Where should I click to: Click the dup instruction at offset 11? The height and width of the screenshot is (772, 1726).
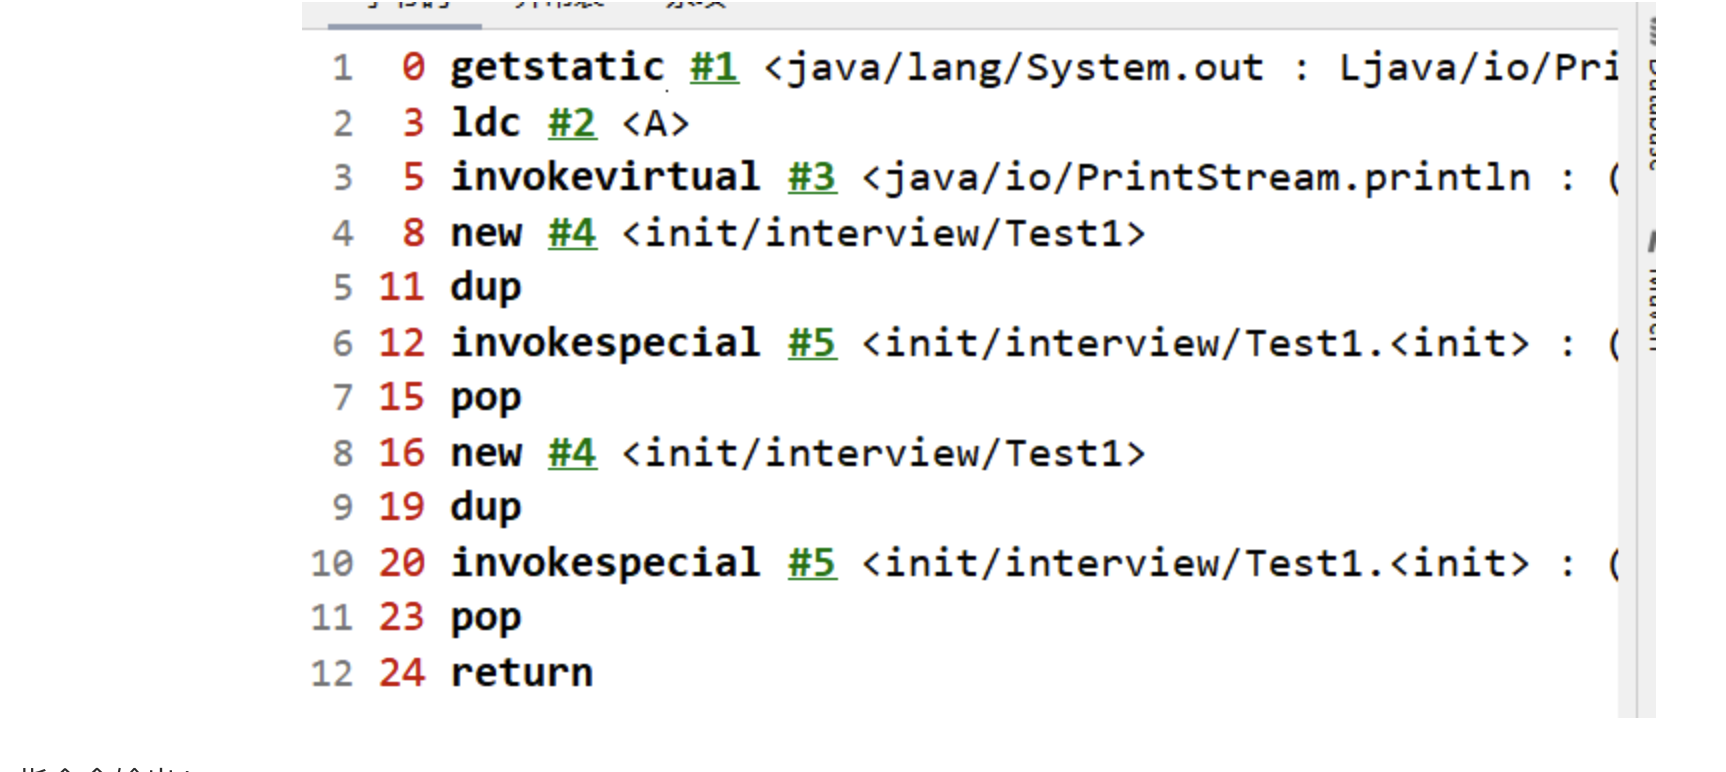[486, 288]
